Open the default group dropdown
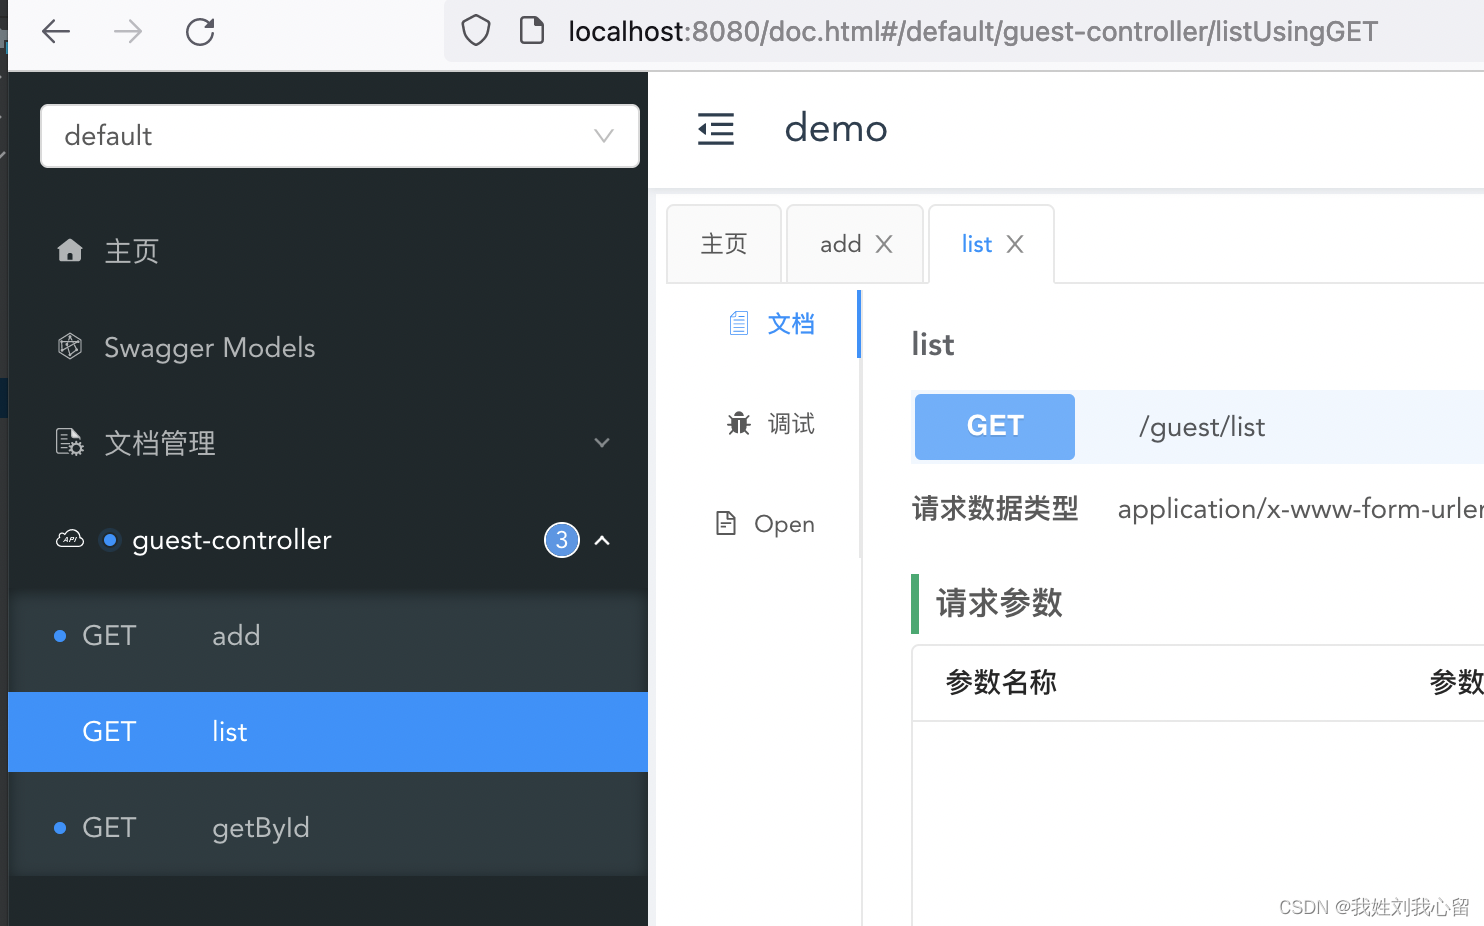Image resolution: width=1484 pixels, height=926 pixels. [x=340, y=136]
